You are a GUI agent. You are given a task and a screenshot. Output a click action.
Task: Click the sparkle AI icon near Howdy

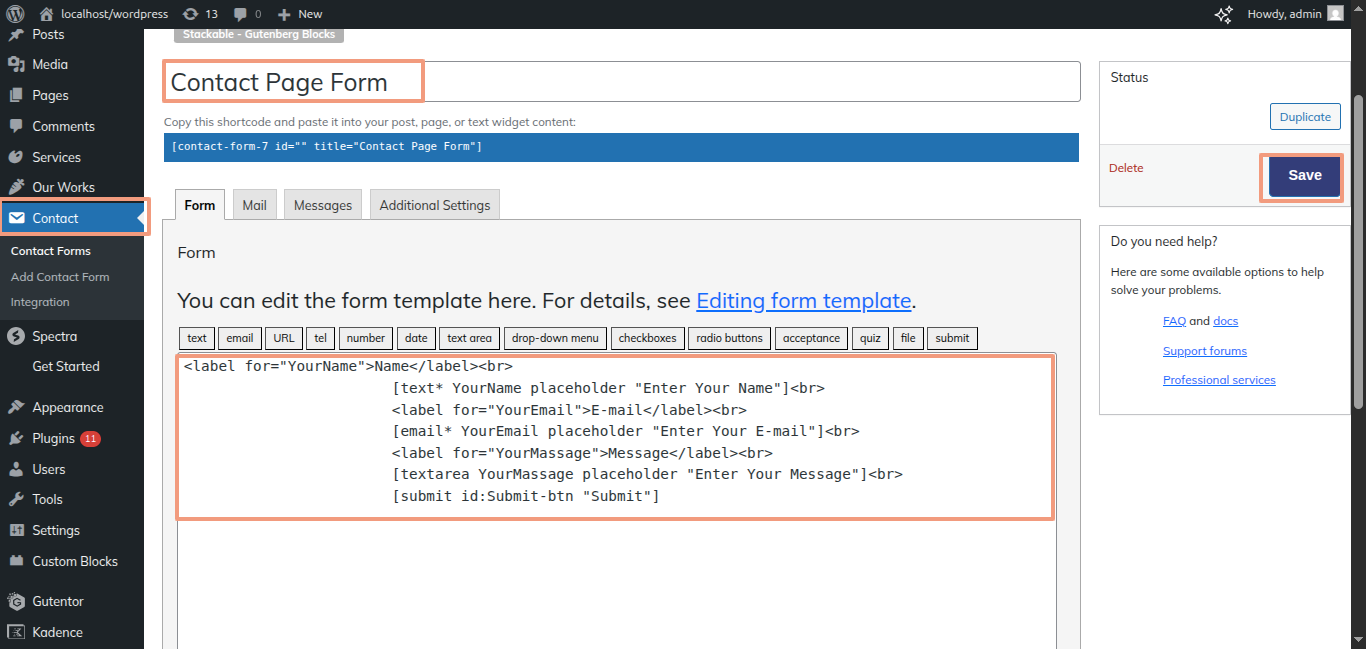pos(1223,14)
